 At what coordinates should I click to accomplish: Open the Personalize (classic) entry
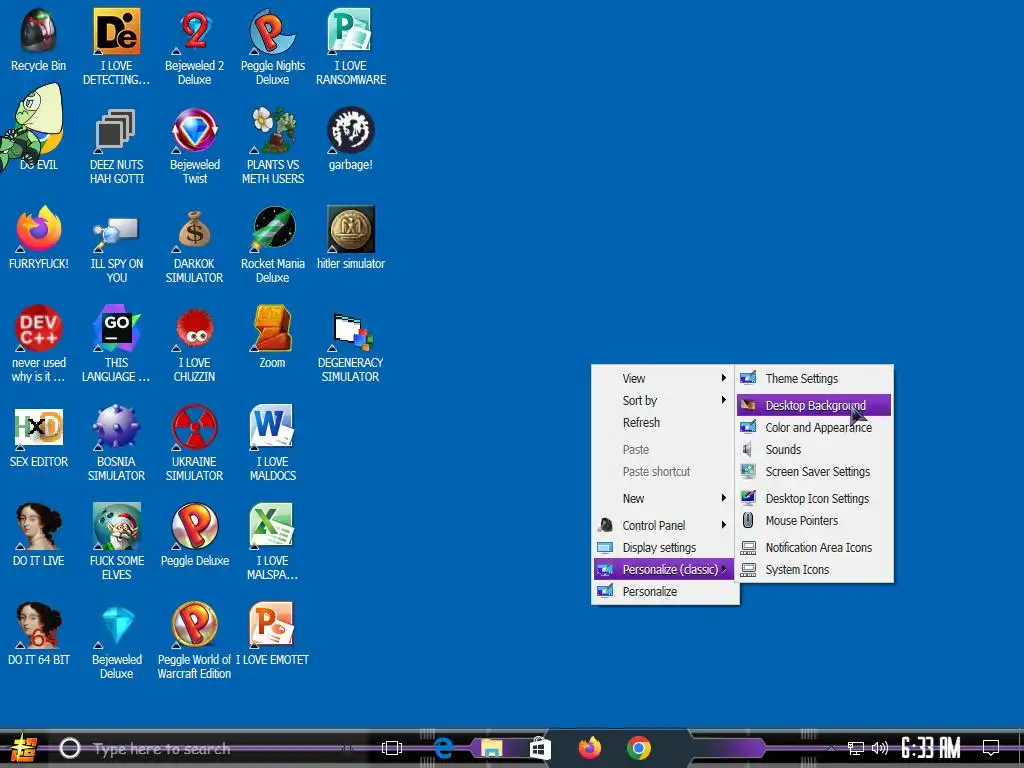pyautogui.click(x=665, y=569)
